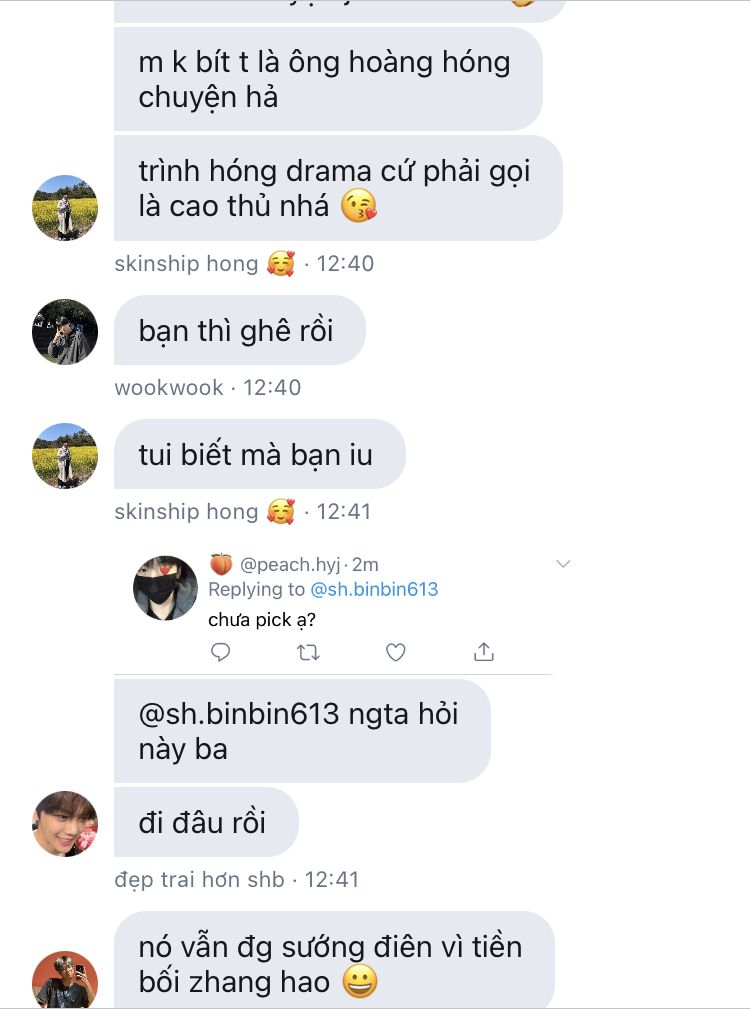Select '@sh.binbin613 ngta hỏi này ba' bubble

pyautogui.click(x=302, y=732)
